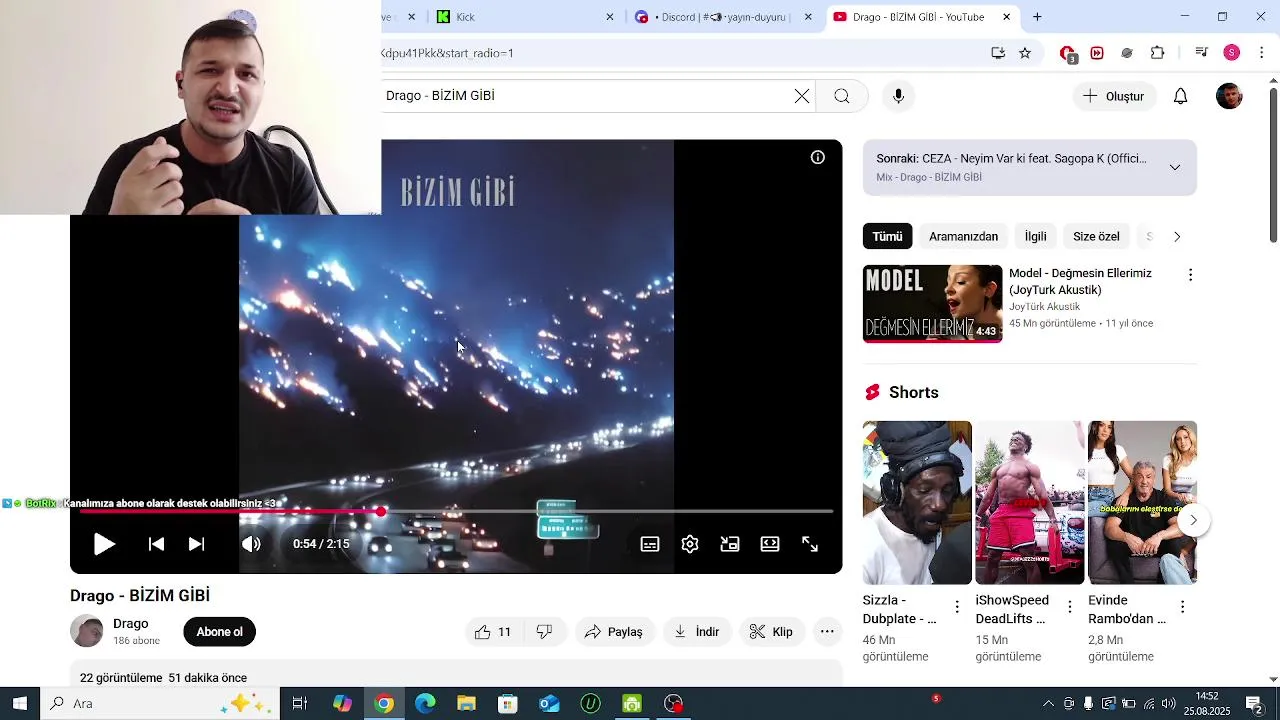Toggle theater mode in the player

[x=770, y=544]
